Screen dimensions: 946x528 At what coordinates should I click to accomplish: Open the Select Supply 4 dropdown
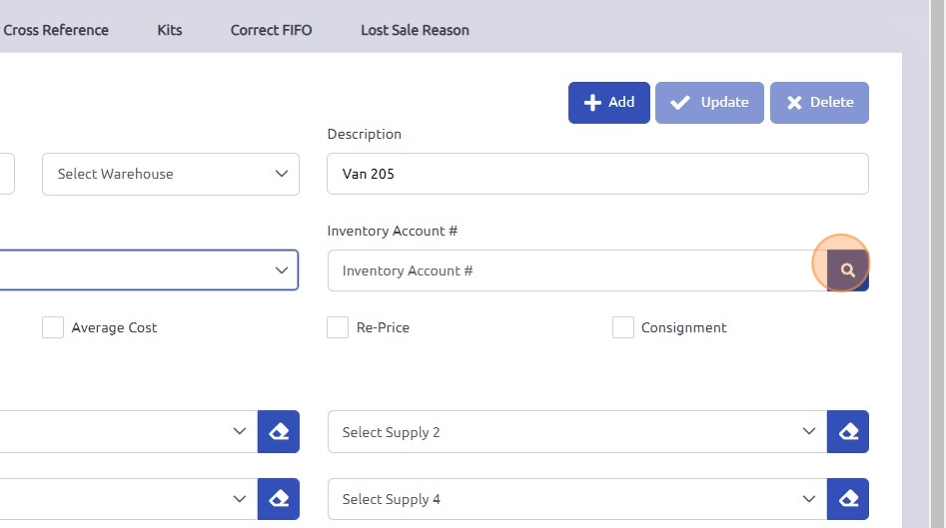(577, 499)
